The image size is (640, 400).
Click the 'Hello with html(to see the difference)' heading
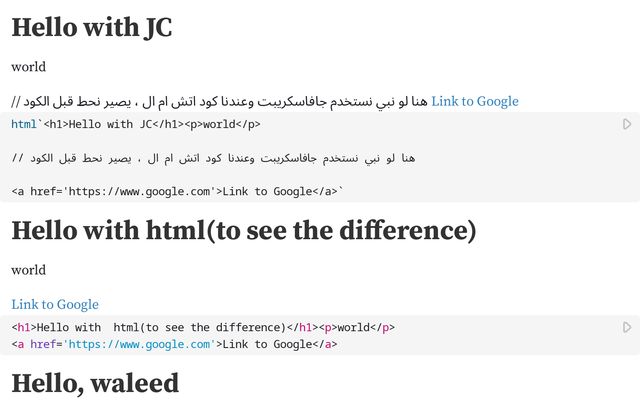(x=243, y=231)
